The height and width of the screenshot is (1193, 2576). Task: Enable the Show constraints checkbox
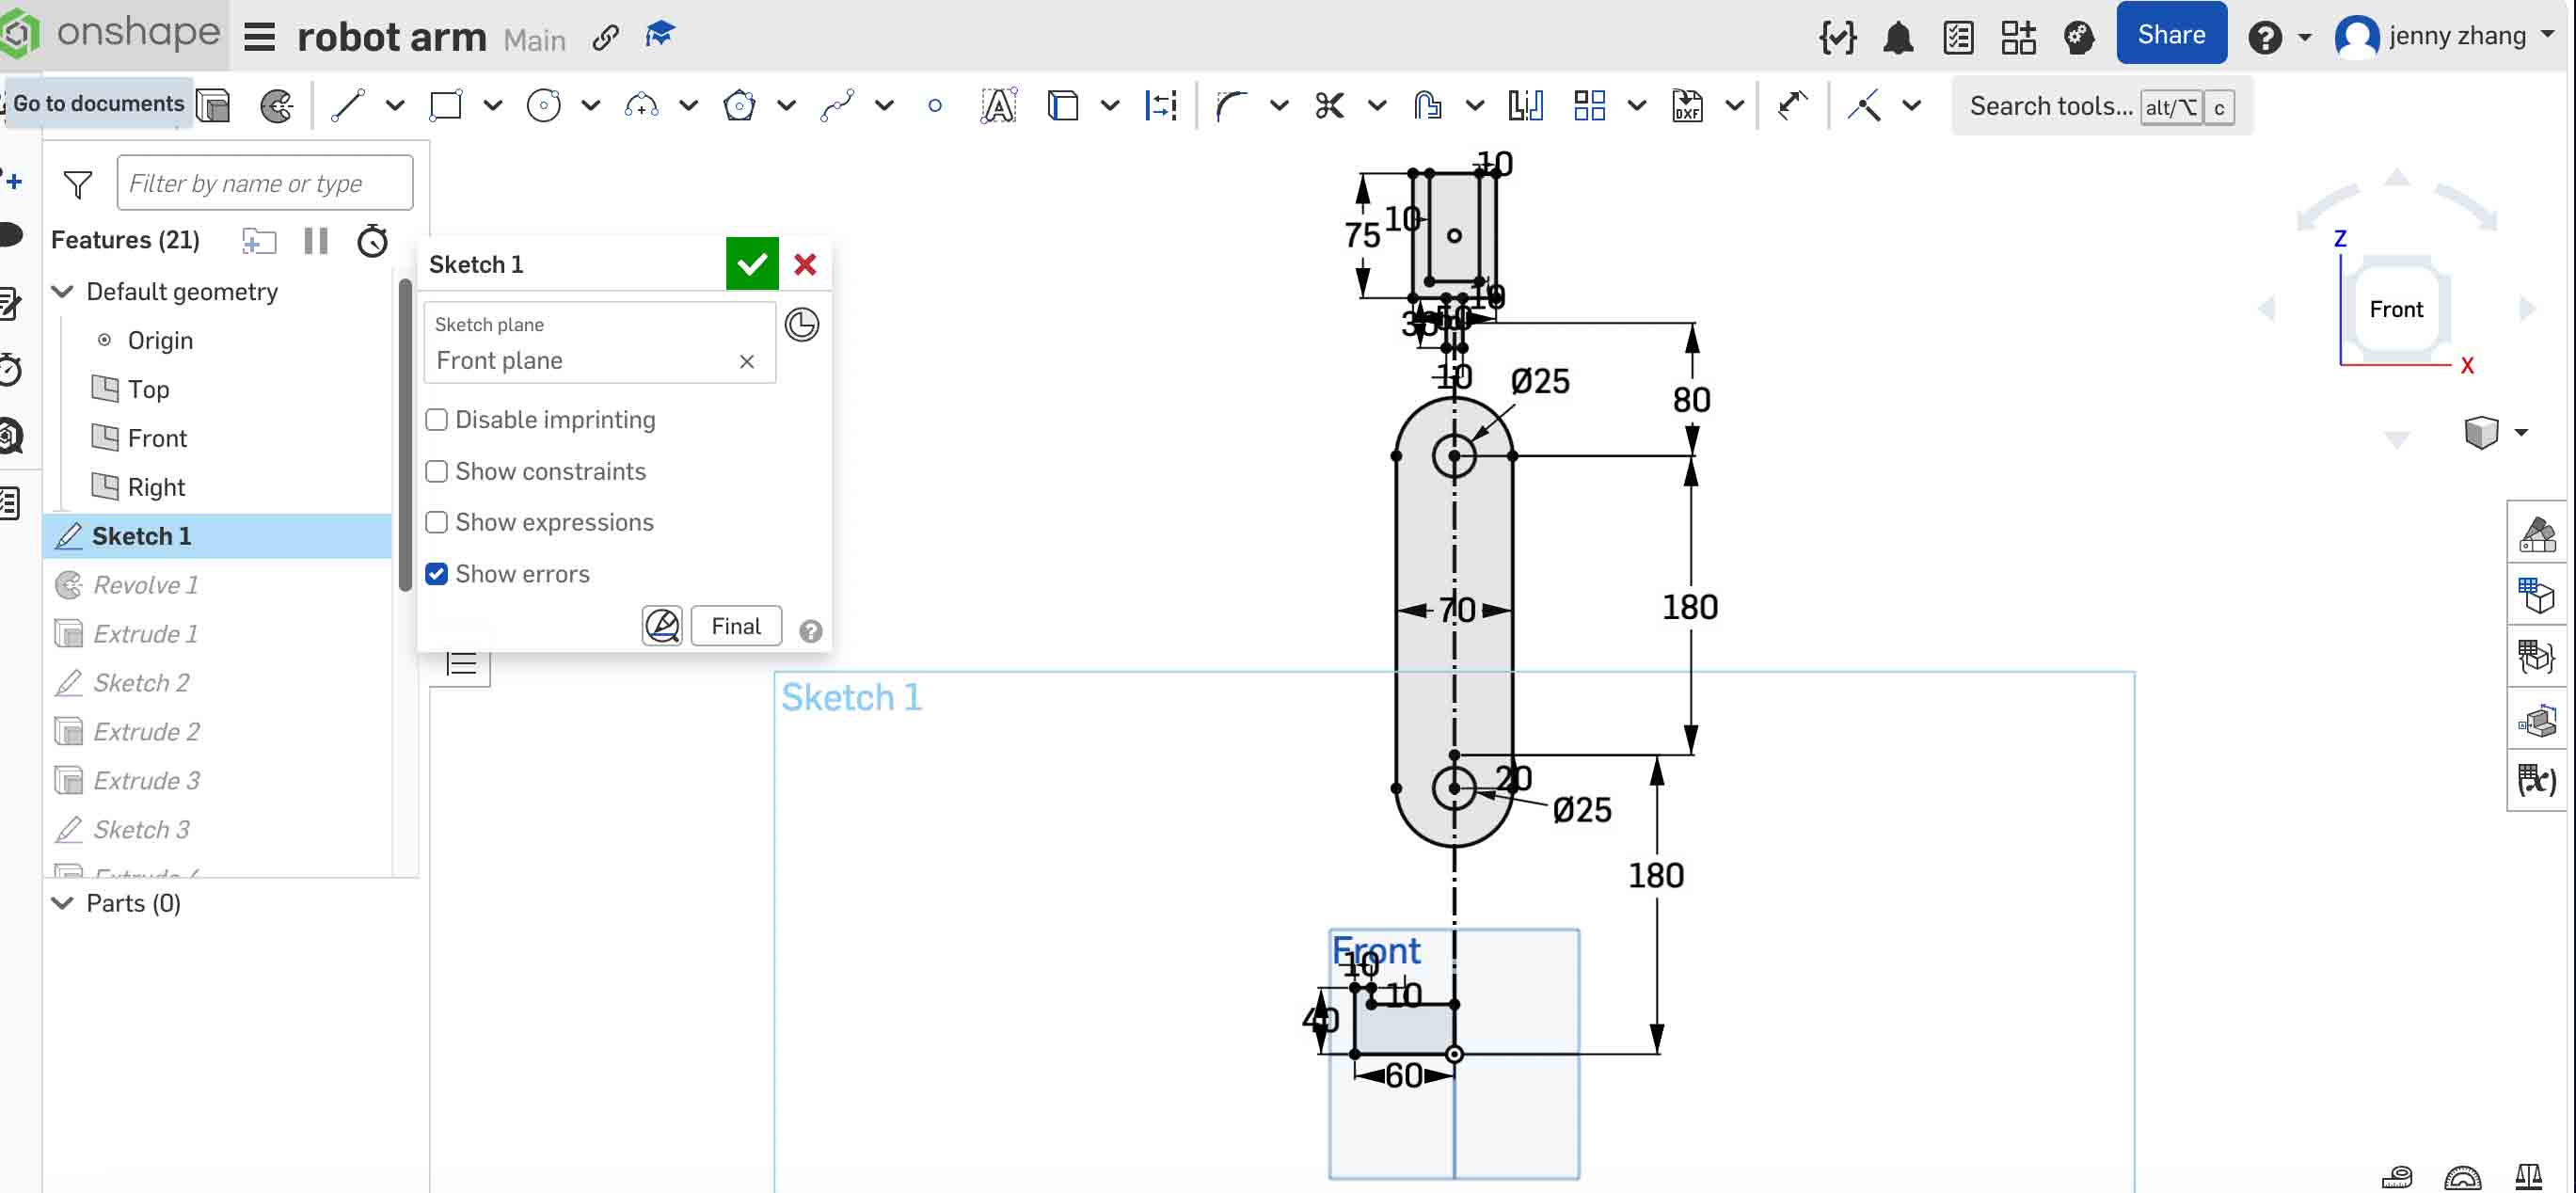click(x=437, y=471)
